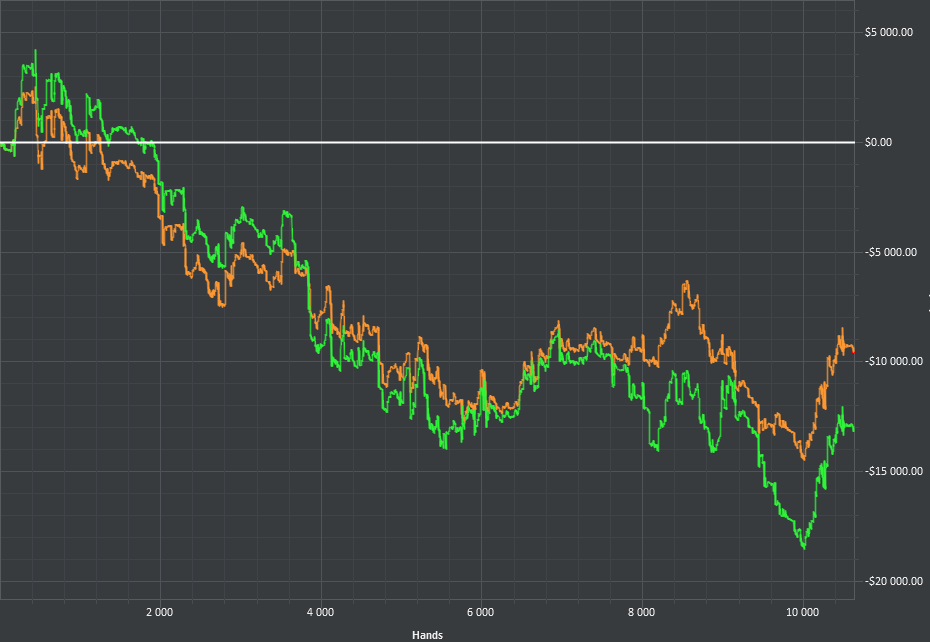Click the green line's highest peak at chart start
Screen dimensions: 930x642
(x=36, y=51)
